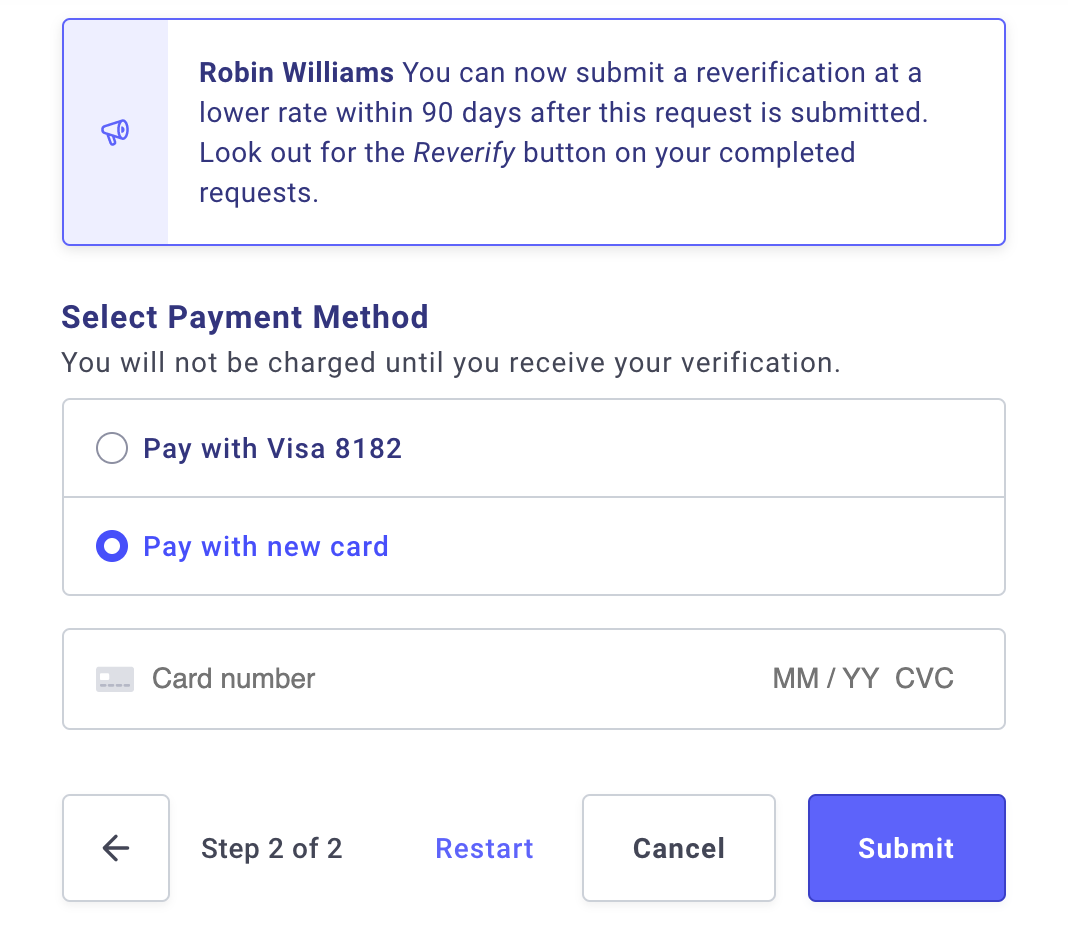Viewport: 1068px width, 942px height.
Task: Submit the payment form
Action: [x=907, y=848]
